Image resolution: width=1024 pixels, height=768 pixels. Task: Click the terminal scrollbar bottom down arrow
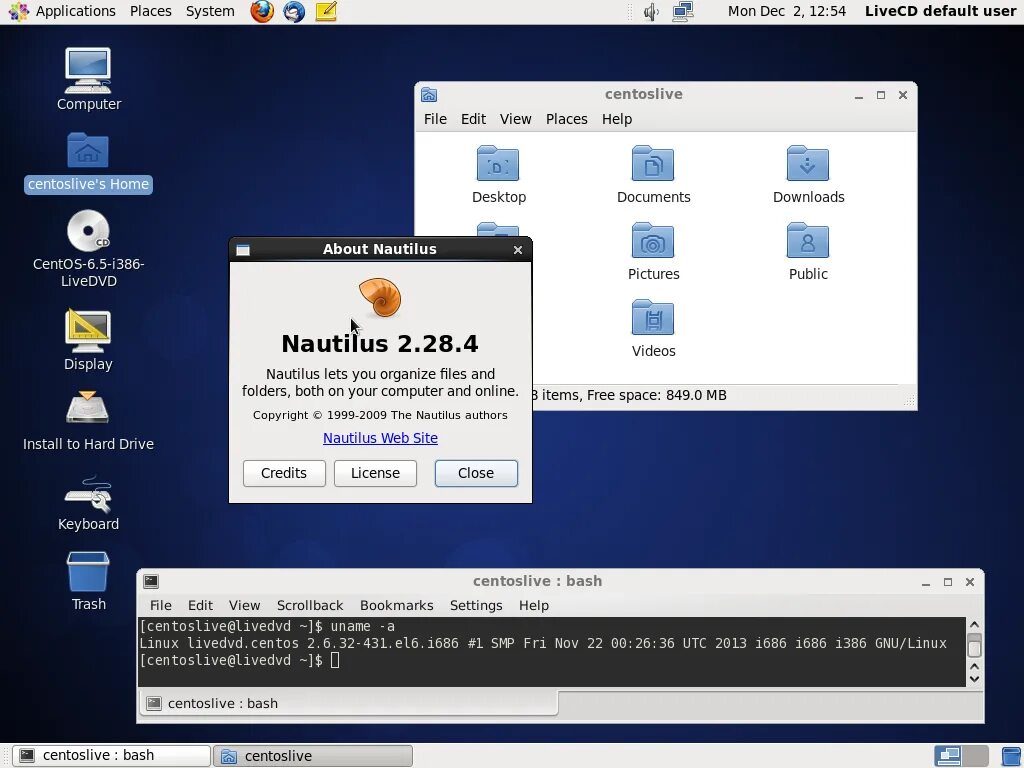(974, 679)
